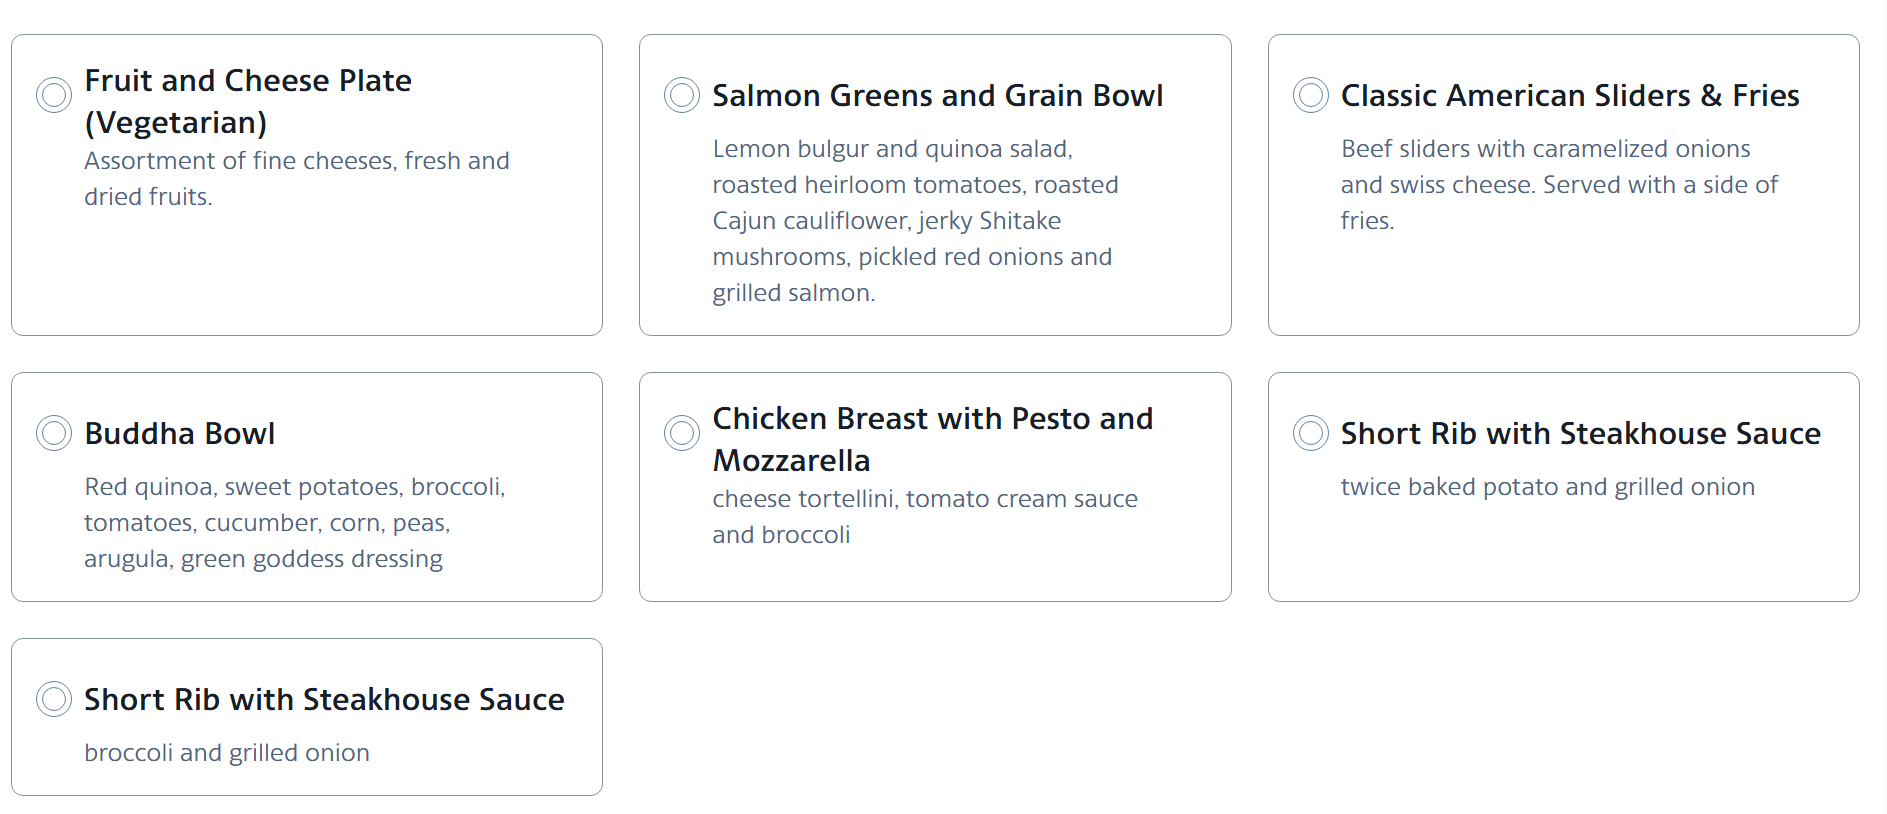Select Chicken Breast with Pesto and Mozzarella radio
The height and width of the screenshot is (814, 1887).
point(682,433)
